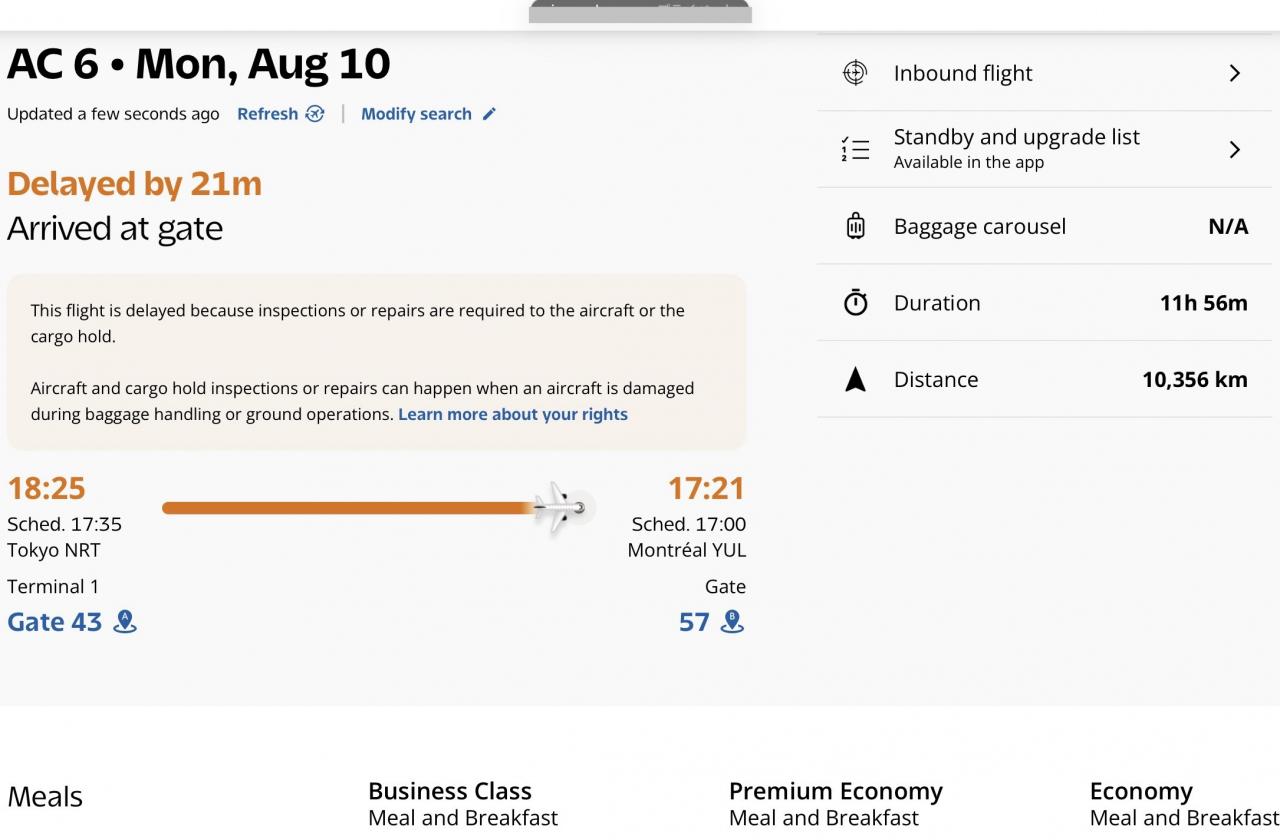Click the arrival gate 57 number
The image size is (1280, 840).
694,622
